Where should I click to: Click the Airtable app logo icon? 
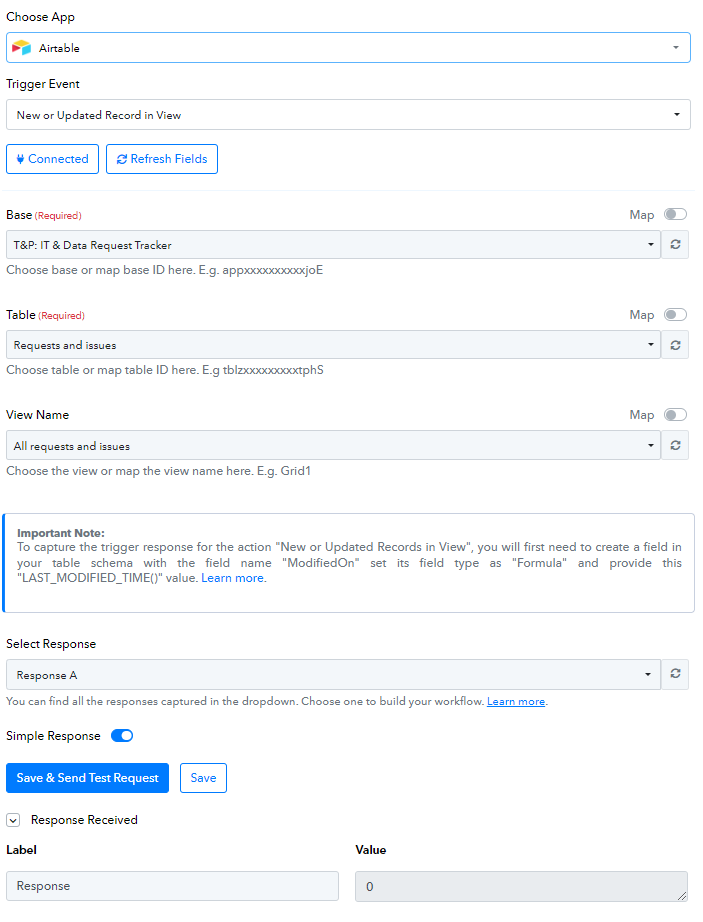[x=21, y=48]
